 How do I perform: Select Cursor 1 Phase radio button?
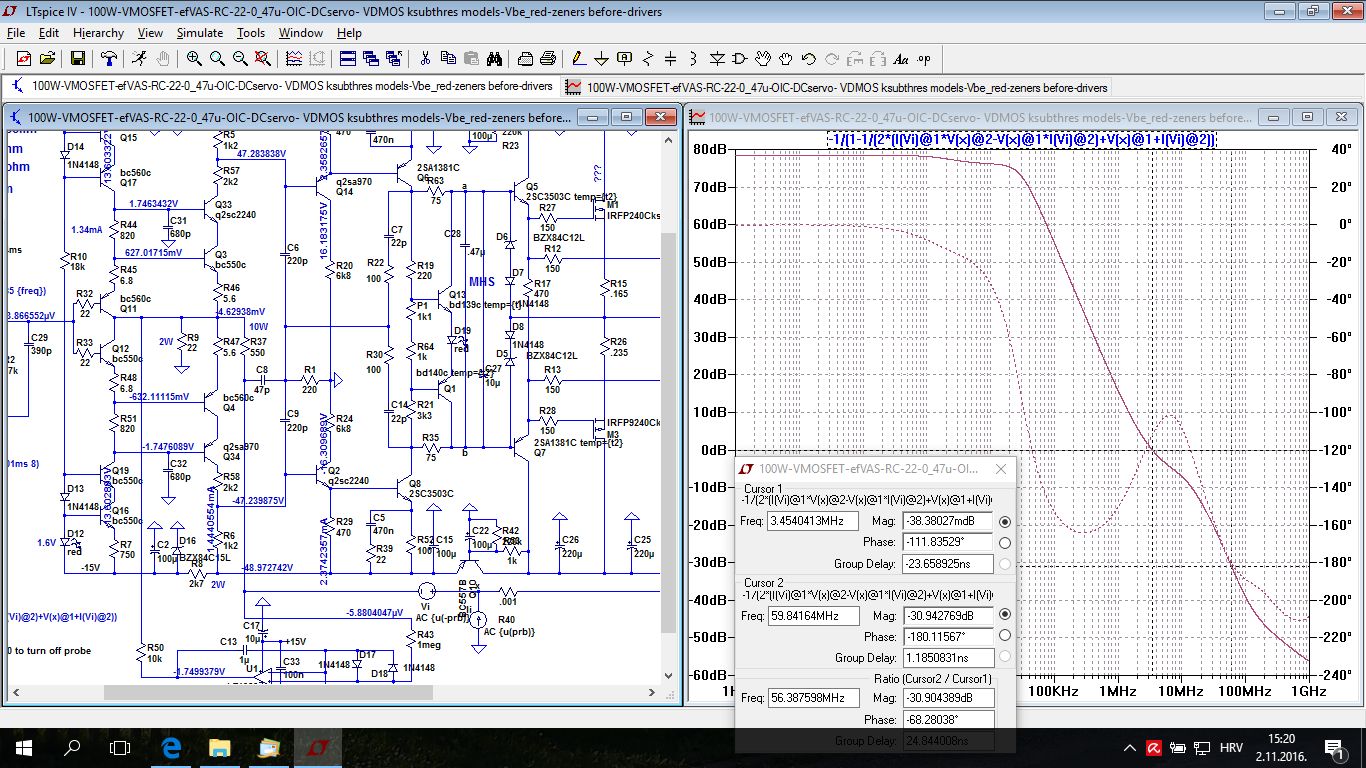click(1005, 543)
